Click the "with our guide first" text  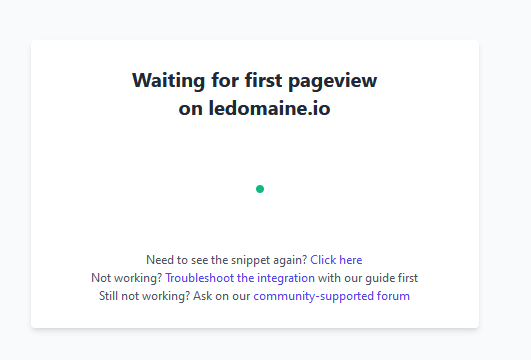point(368,278)
